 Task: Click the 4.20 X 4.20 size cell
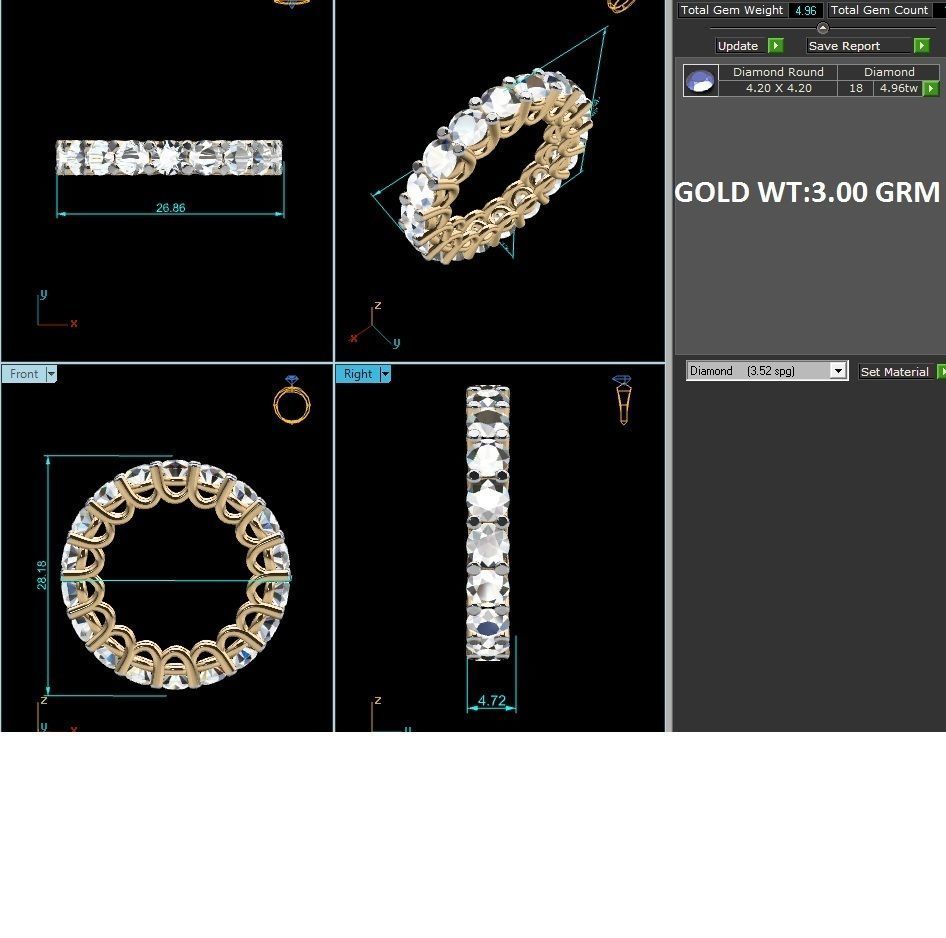(x=778, y=88)
